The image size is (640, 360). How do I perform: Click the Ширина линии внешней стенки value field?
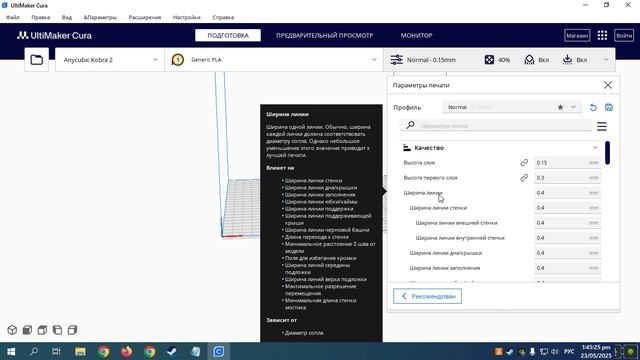coord(567,223)
